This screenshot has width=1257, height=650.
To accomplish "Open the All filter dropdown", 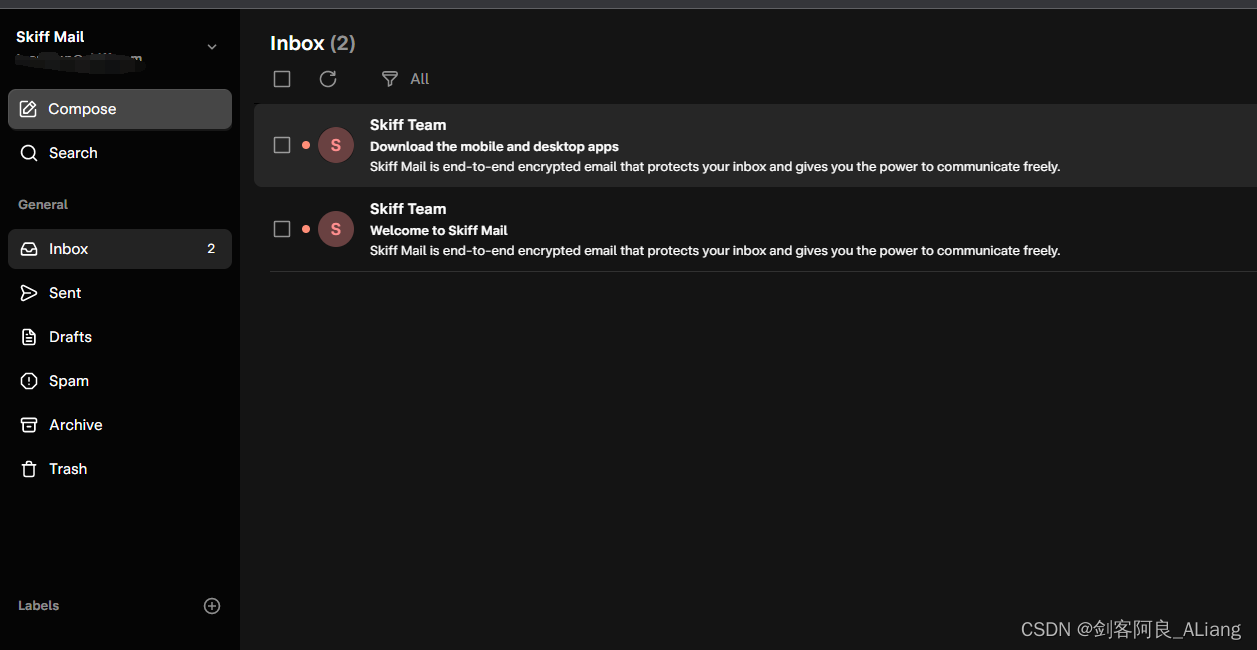I will coord(419,79).
